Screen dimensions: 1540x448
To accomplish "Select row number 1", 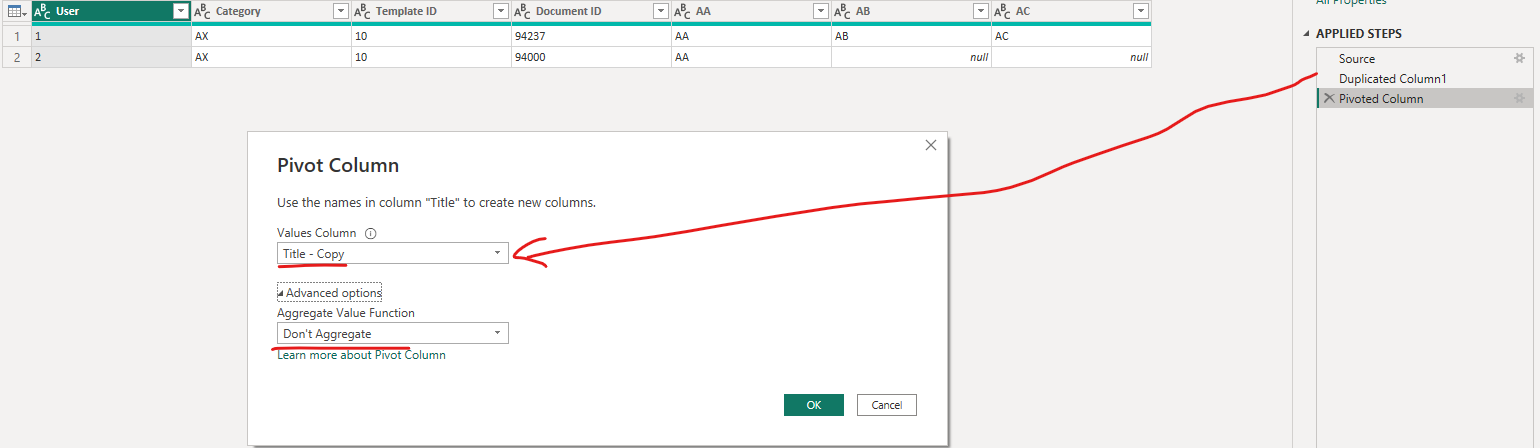I will click(16, 36).
